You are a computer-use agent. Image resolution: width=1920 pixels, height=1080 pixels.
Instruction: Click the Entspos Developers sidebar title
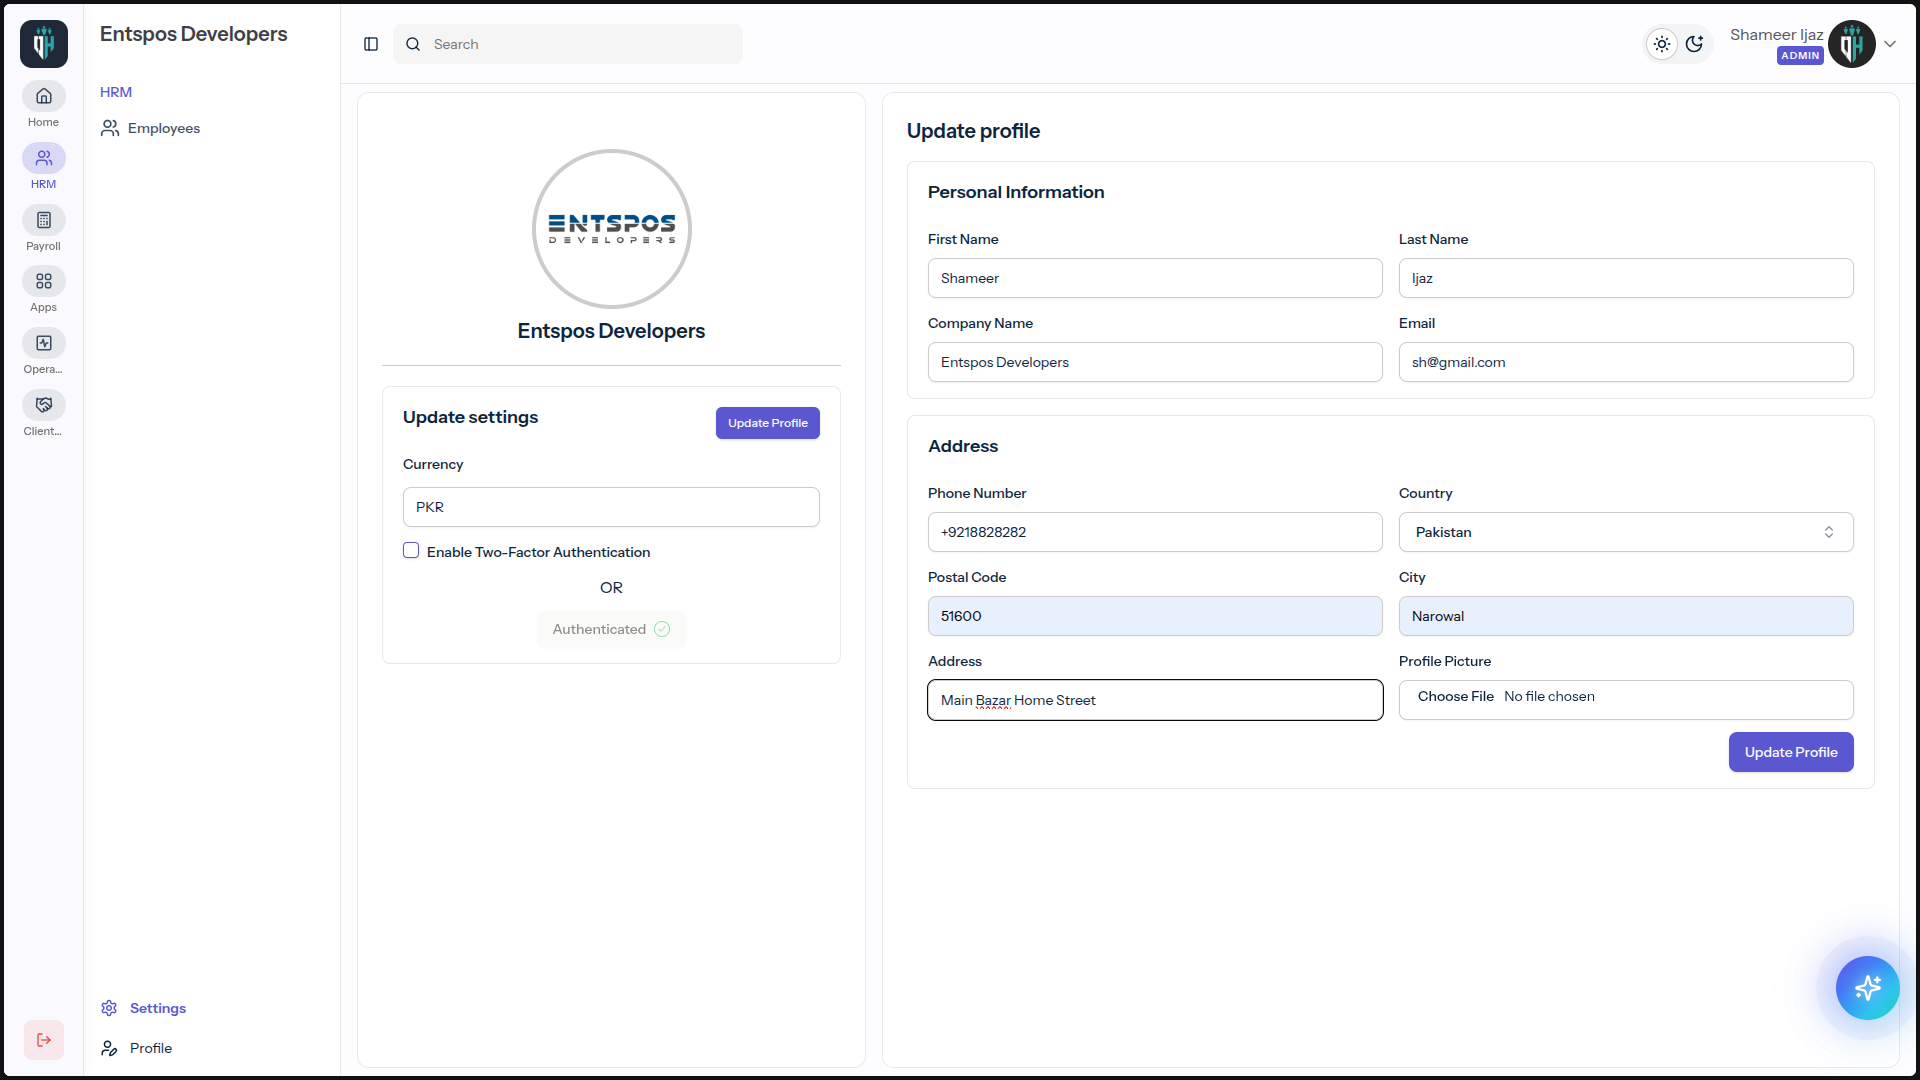click(194, 34)
